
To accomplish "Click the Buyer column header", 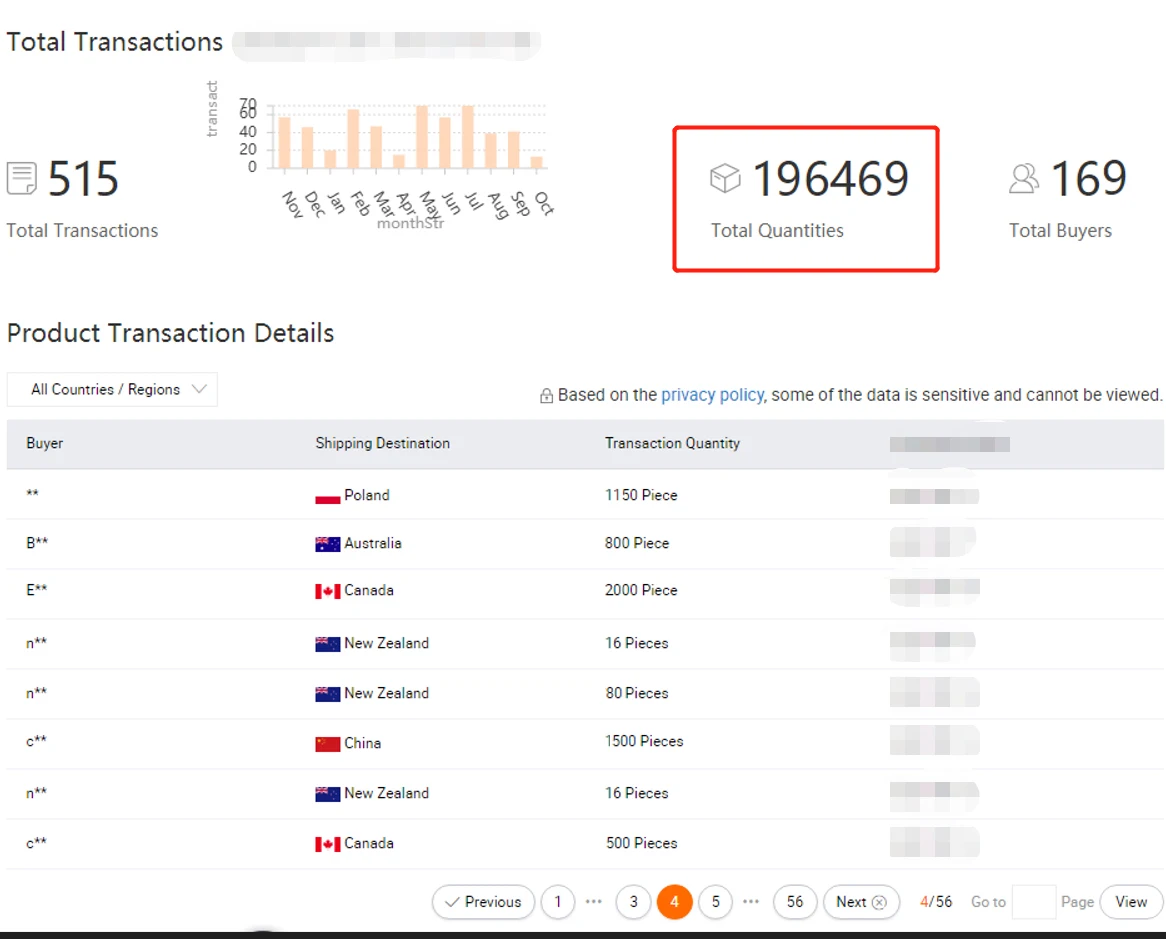I will click(x=45, y=443).
